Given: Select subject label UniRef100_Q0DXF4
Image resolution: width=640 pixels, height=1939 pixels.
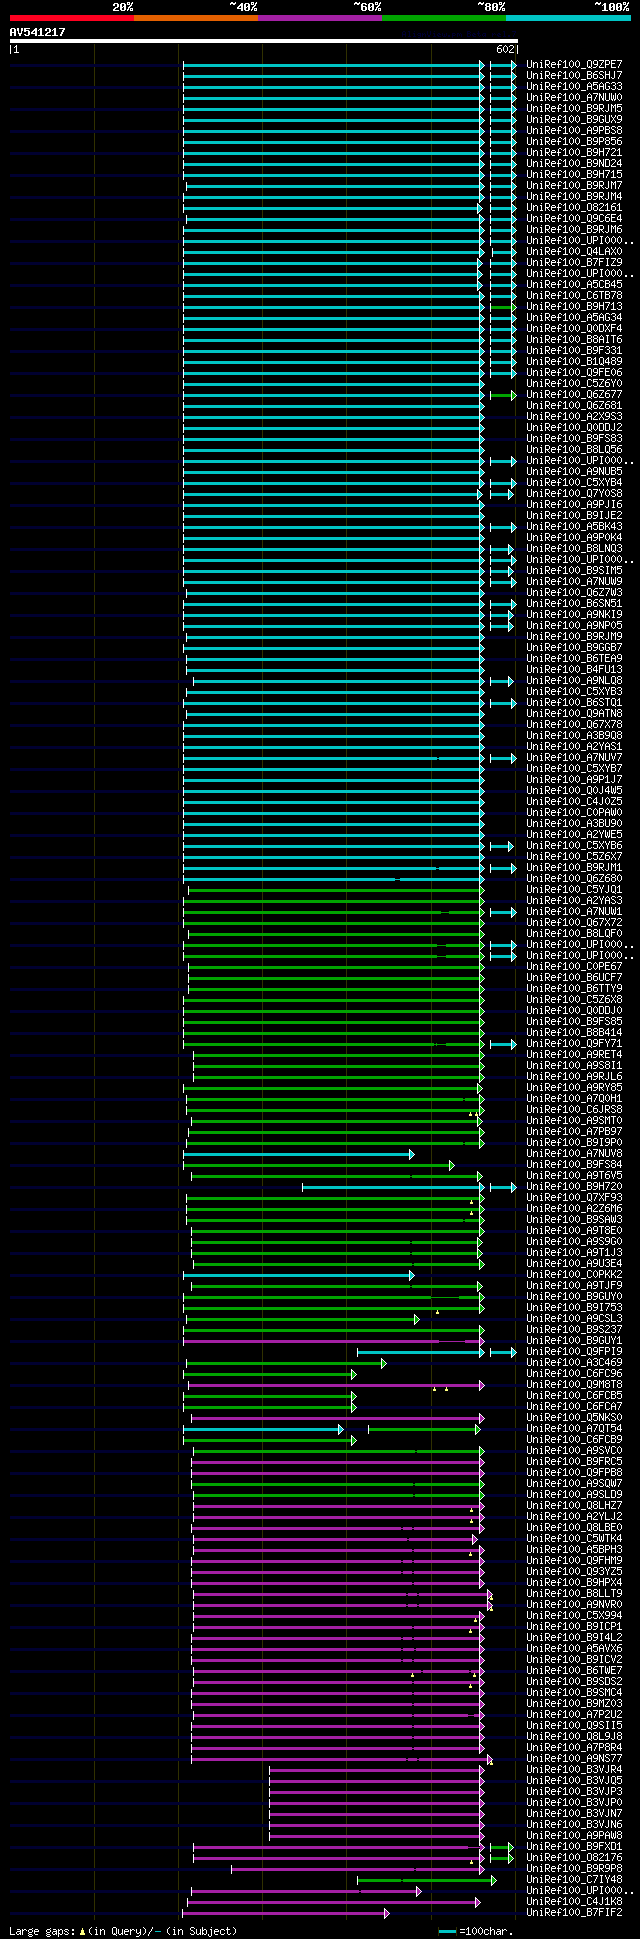Looking at the screenshot, I should point(574,328).
